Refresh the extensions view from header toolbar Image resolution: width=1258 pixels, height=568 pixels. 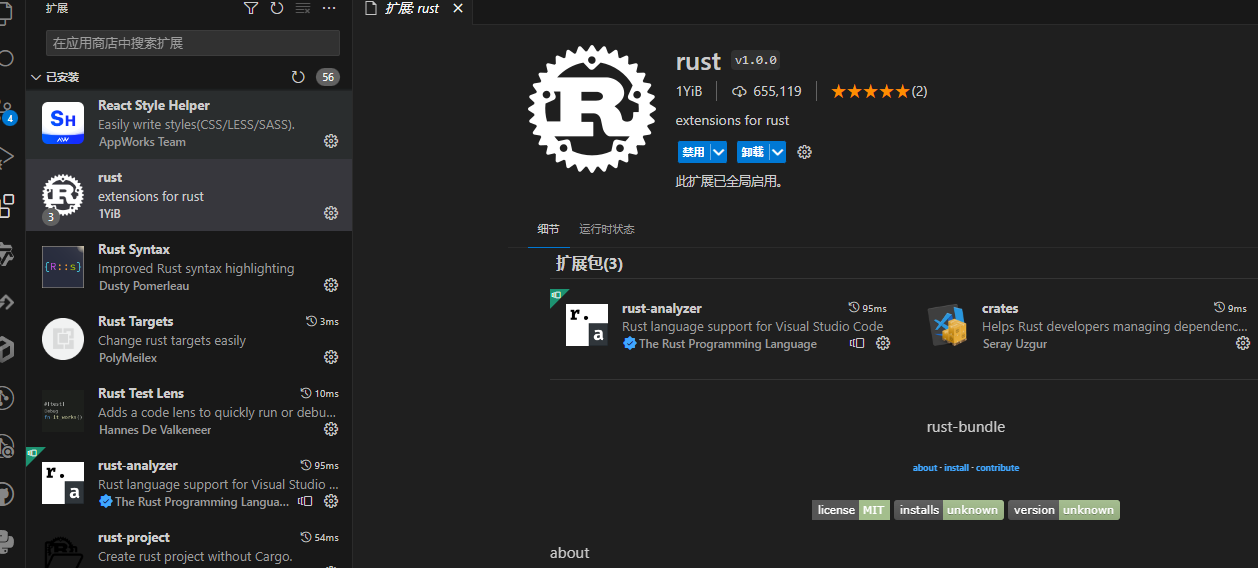[277, 8]
